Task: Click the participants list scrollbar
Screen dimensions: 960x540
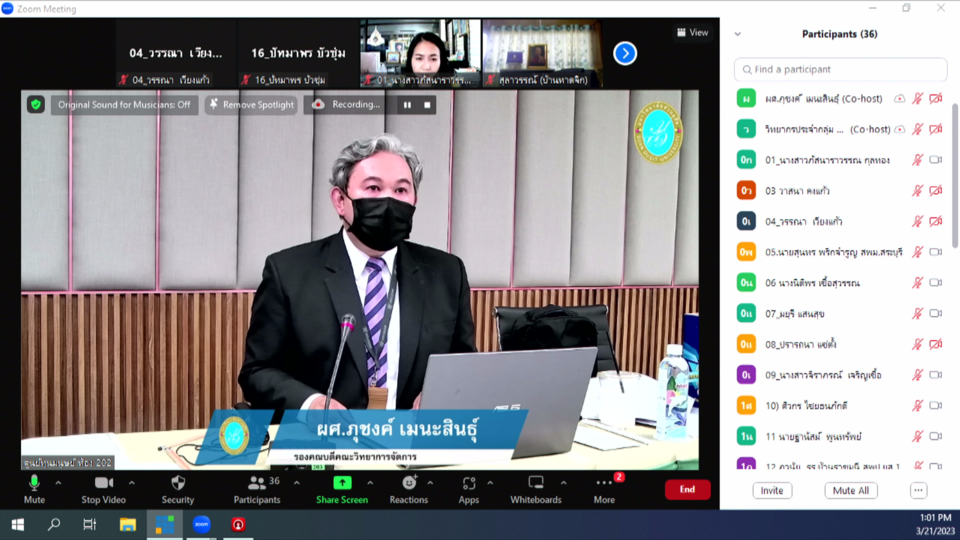Action: point(954,176)
